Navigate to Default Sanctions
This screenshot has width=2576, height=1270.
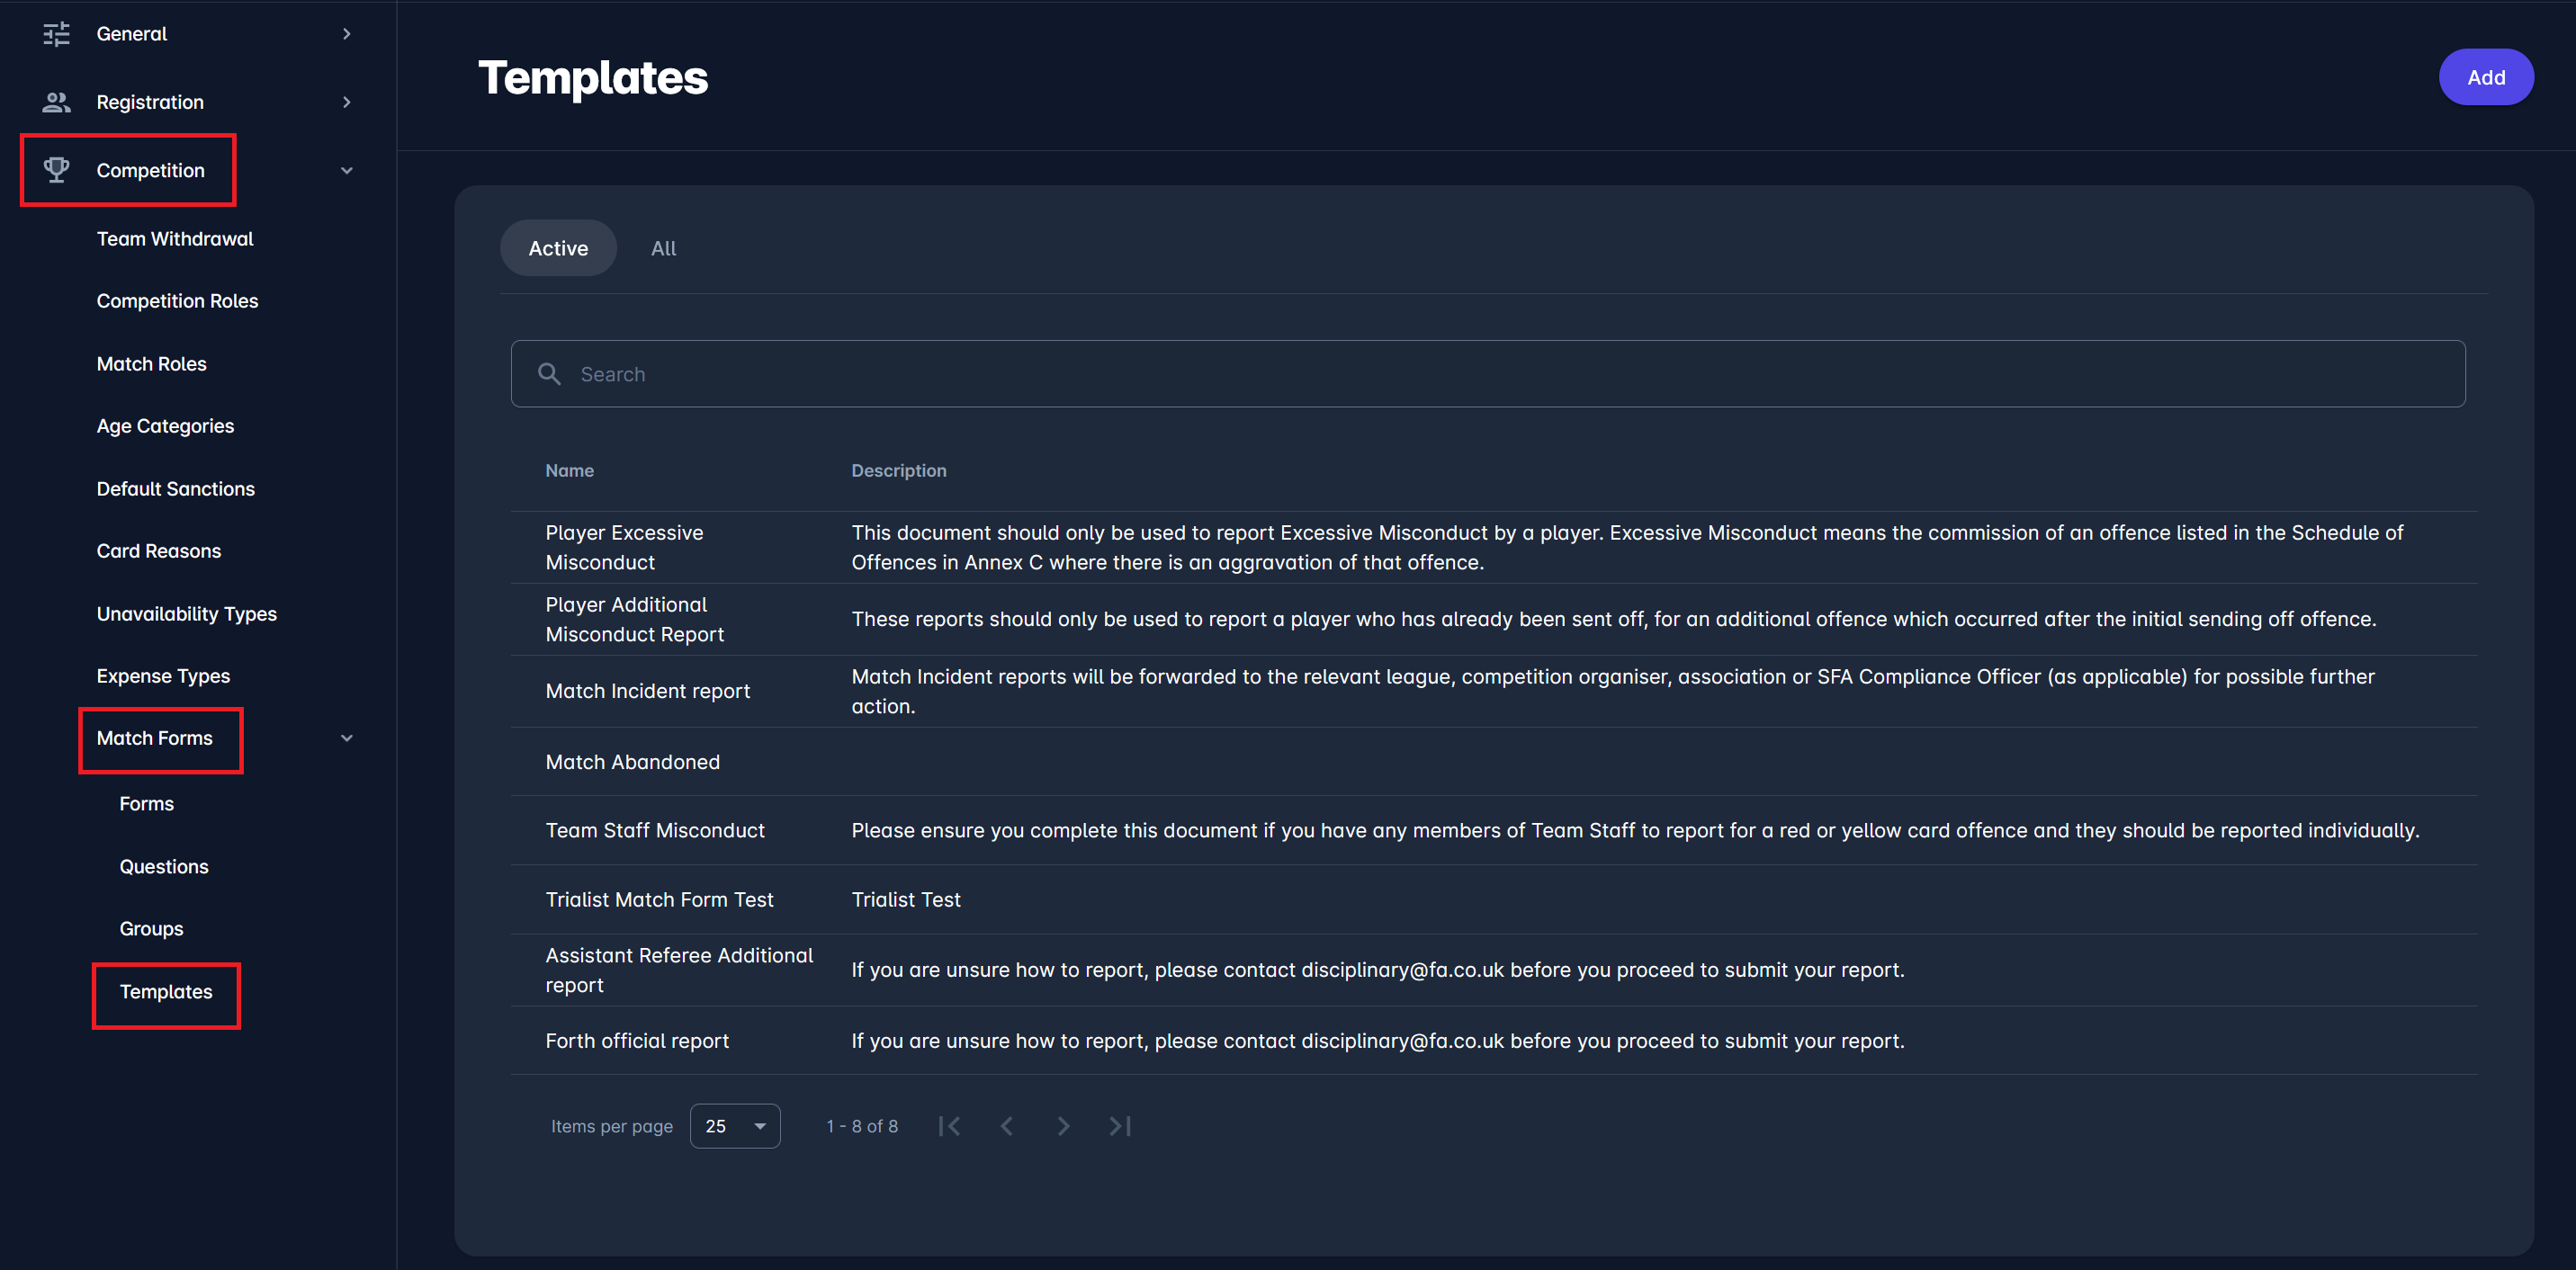click(176, 489)
